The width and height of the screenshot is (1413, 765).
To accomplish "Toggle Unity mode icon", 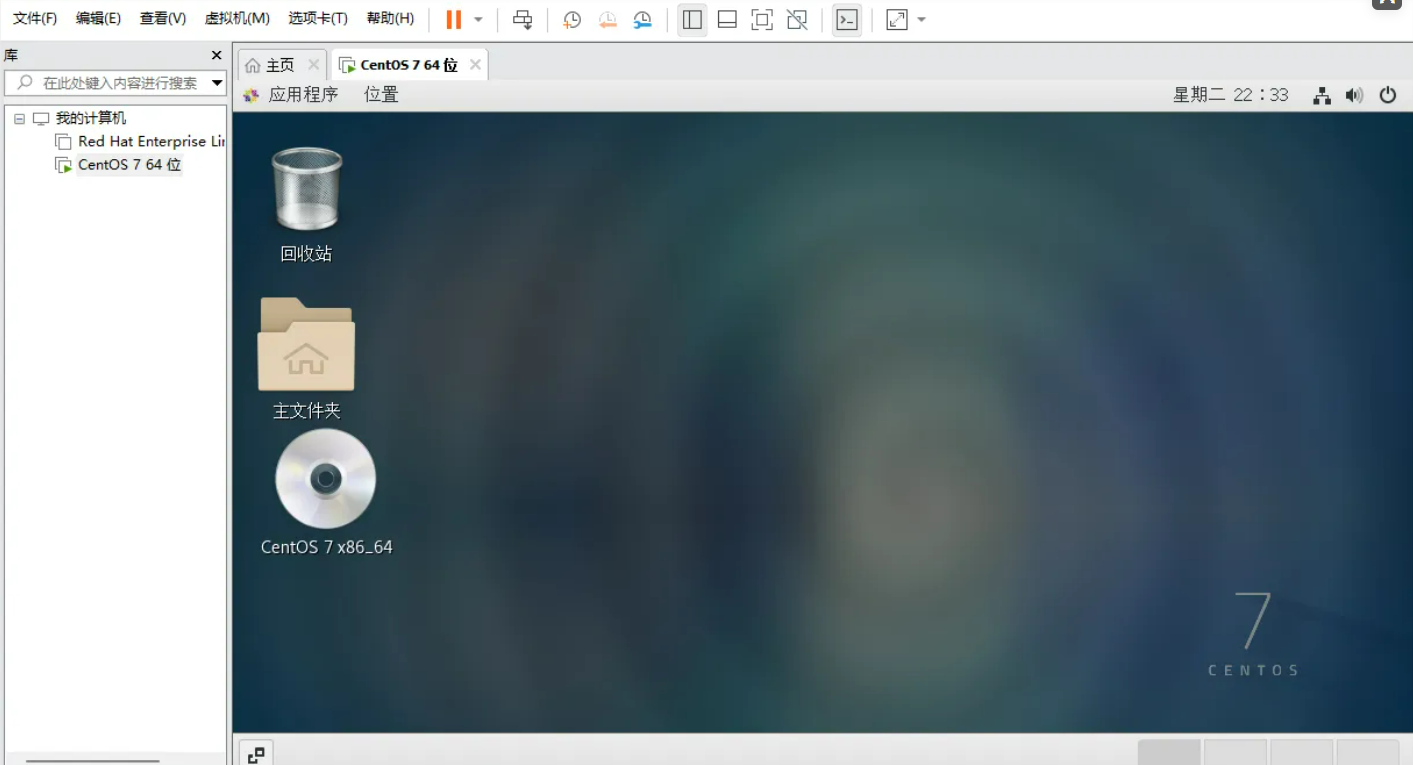I will pyautogui.click(x=797, y=19).
